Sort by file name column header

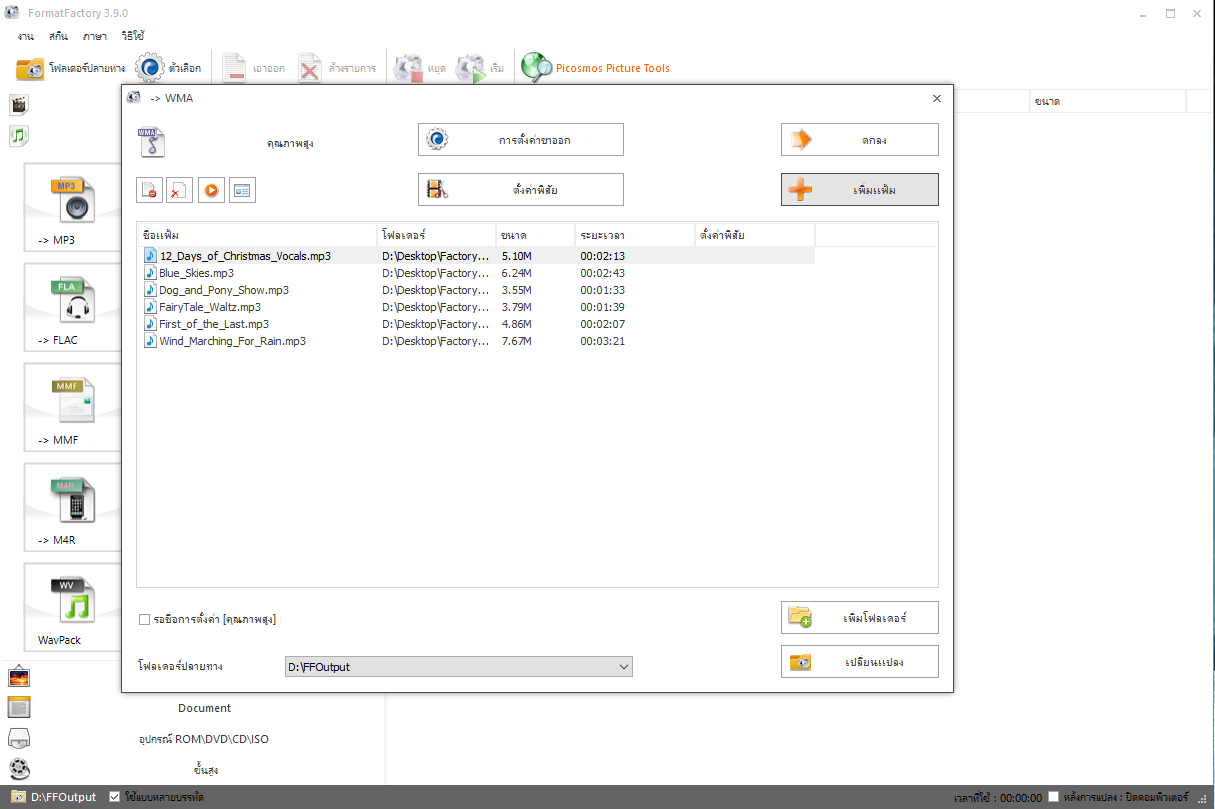[258, 235]
